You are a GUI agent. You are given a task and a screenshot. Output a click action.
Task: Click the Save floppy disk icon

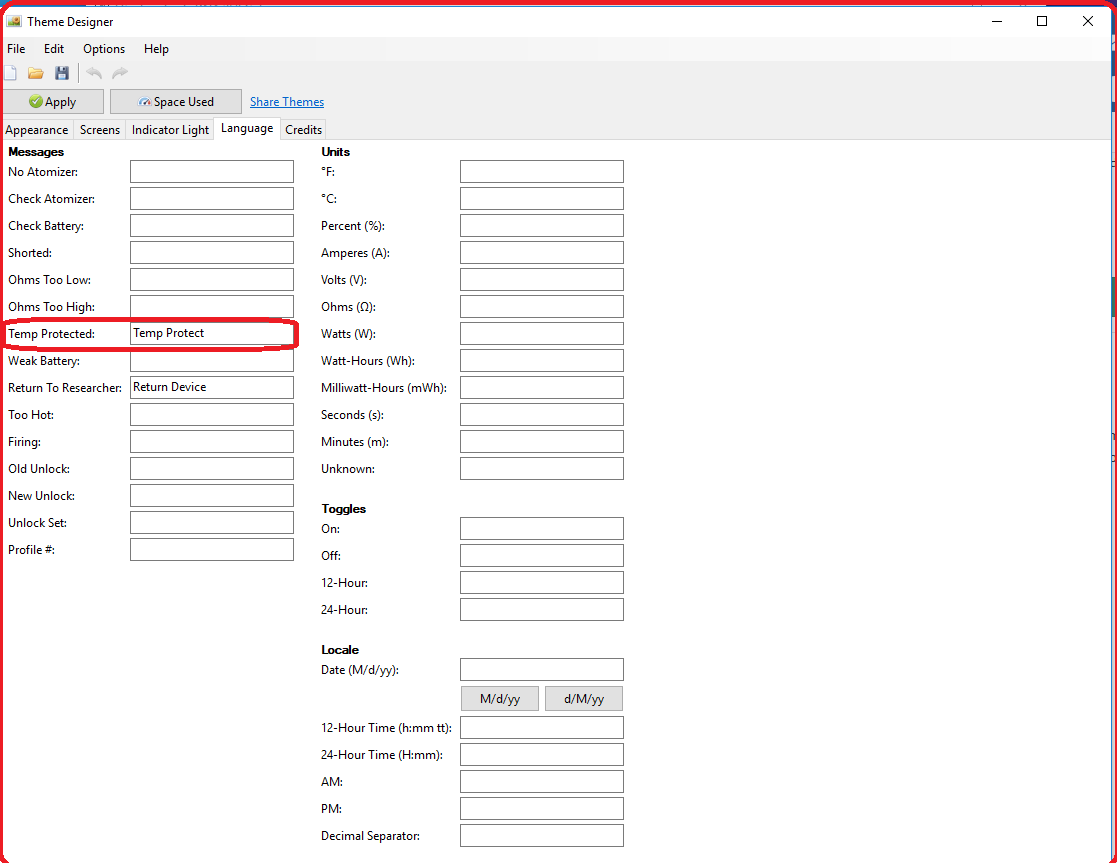(62, 73)
